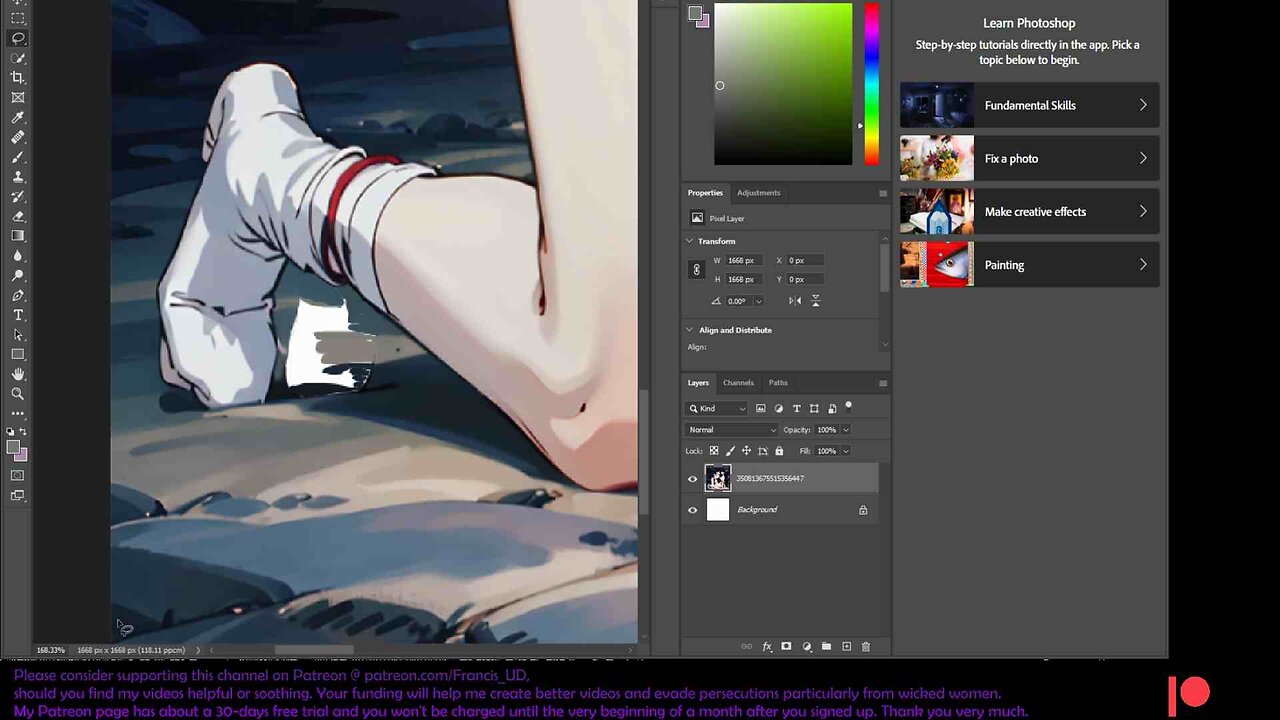The image size is (1280, 720).
Task: Select the Quick Selection tool
Action: (x=18, y=58)
